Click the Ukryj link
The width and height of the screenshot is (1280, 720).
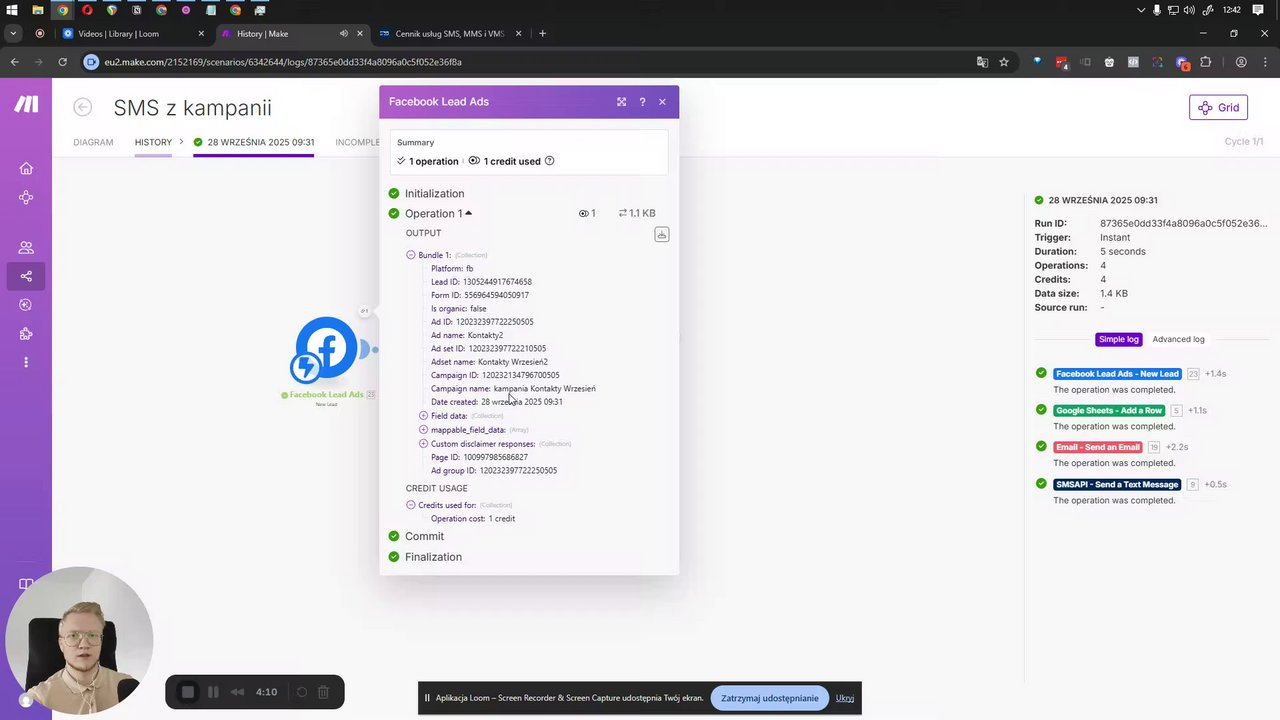click(845, 698)
